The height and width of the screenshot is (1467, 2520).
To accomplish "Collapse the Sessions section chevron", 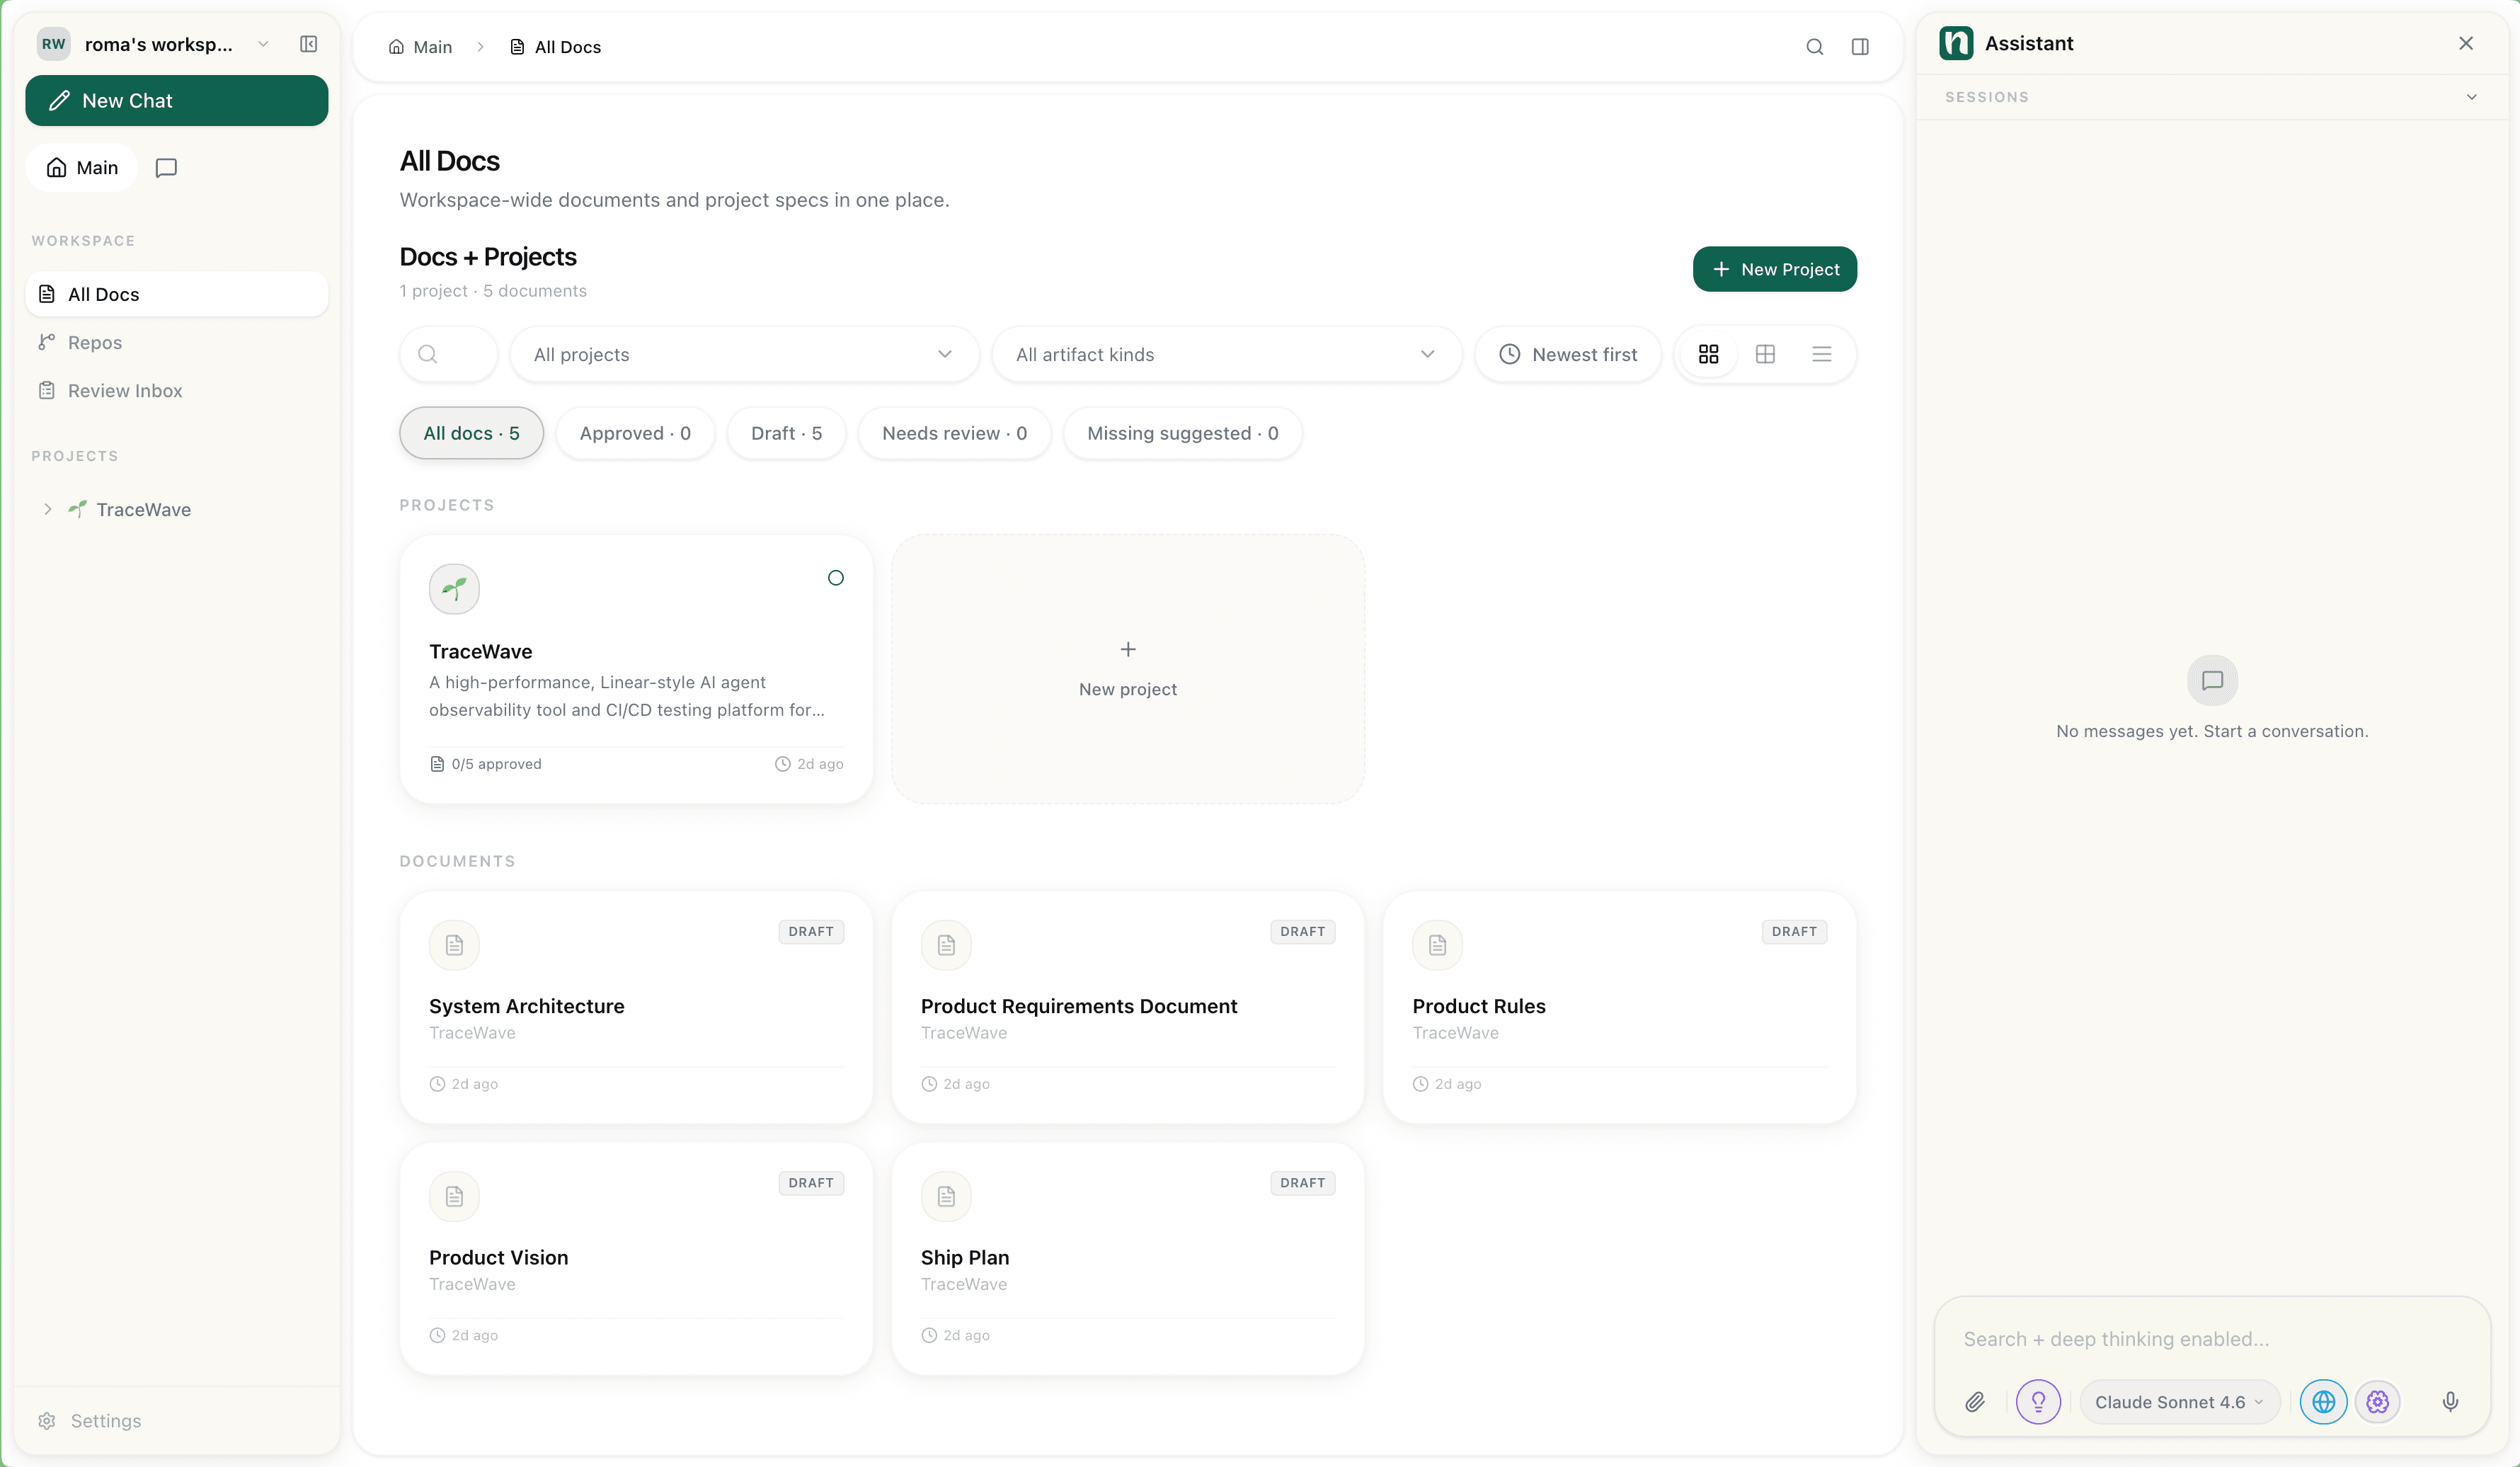I will coord(2471,96).
